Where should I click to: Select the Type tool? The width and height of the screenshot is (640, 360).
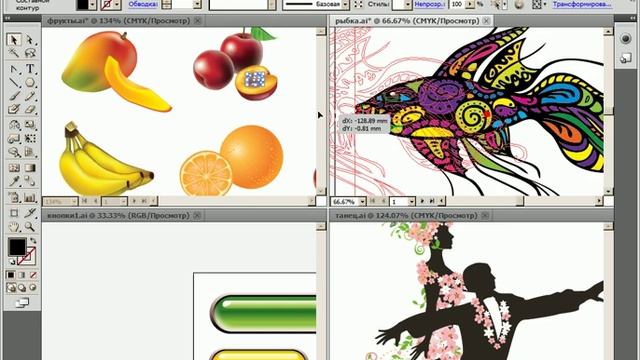click(x=29, y=69)
